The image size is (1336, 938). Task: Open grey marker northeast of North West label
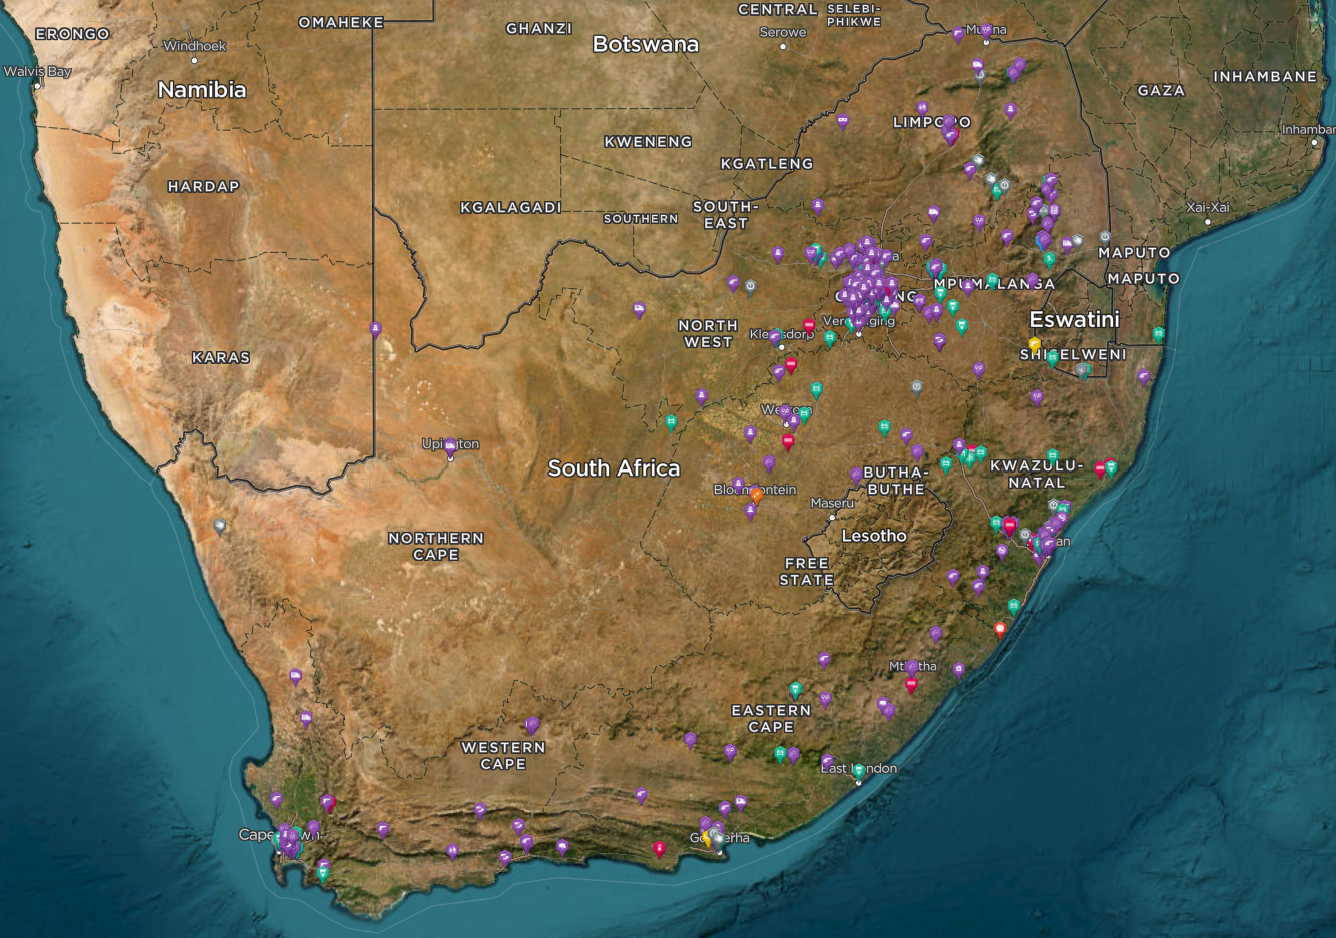tap(751, 287)
